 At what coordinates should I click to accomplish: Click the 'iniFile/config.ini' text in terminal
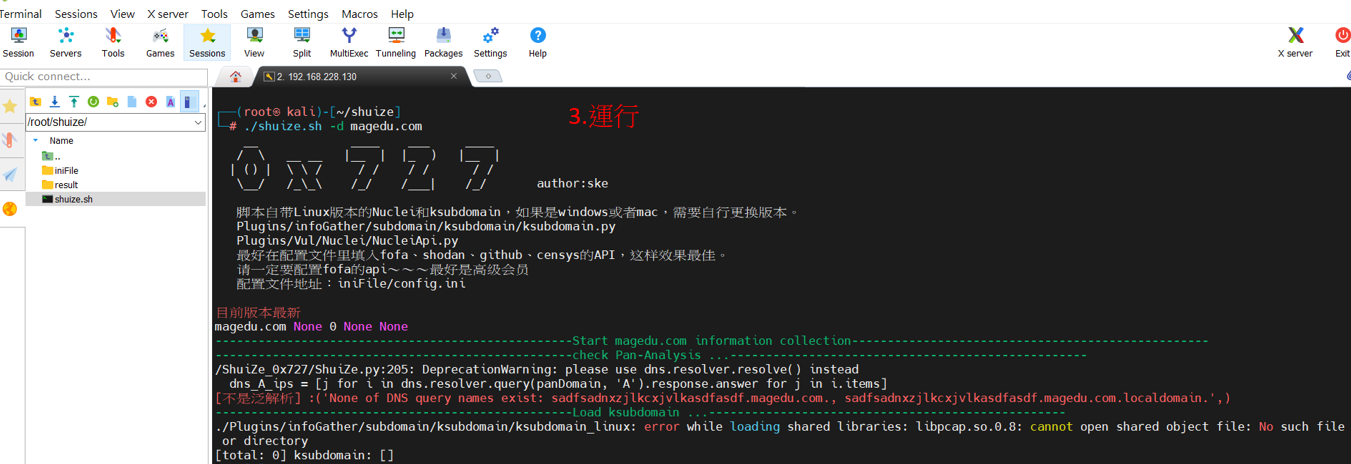point(401,283)
